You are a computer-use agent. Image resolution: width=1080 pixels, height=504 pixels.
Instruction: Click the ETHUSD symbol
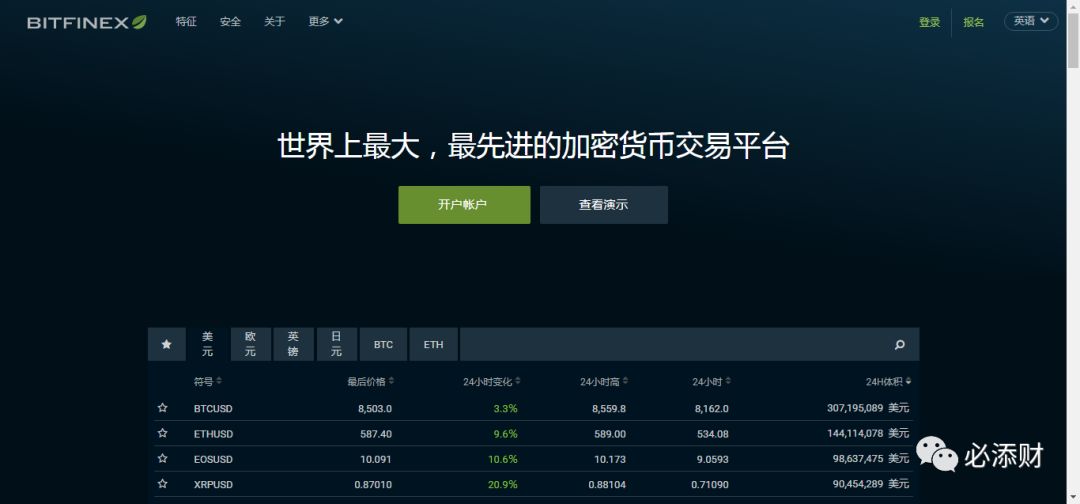213,434
